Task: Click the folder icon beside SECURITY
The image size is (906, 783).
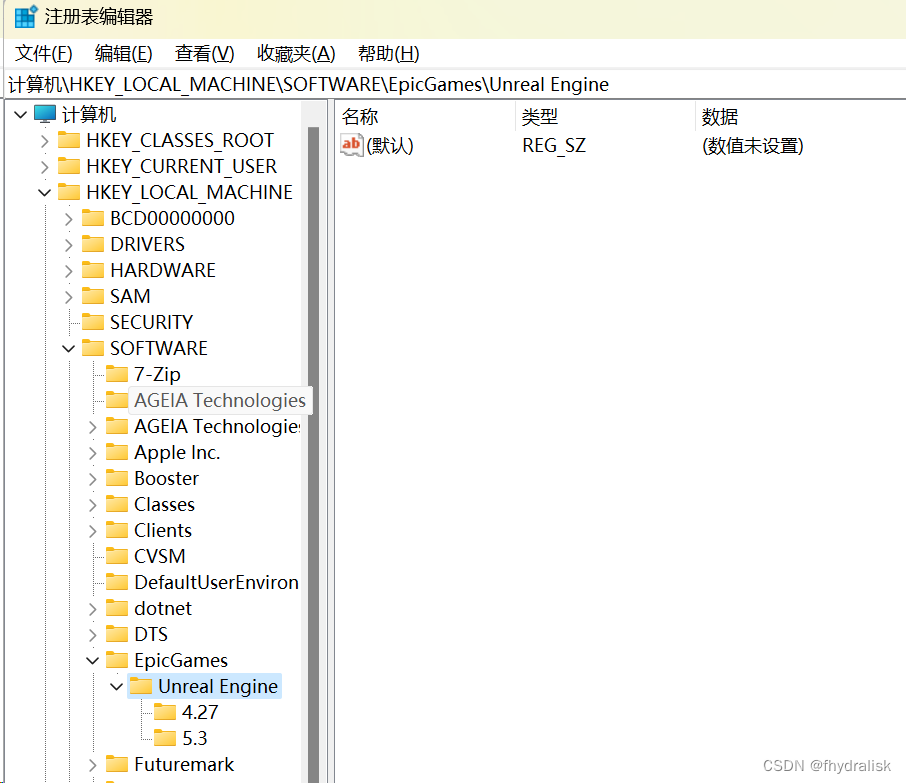Action: click(x=93, y=322)
